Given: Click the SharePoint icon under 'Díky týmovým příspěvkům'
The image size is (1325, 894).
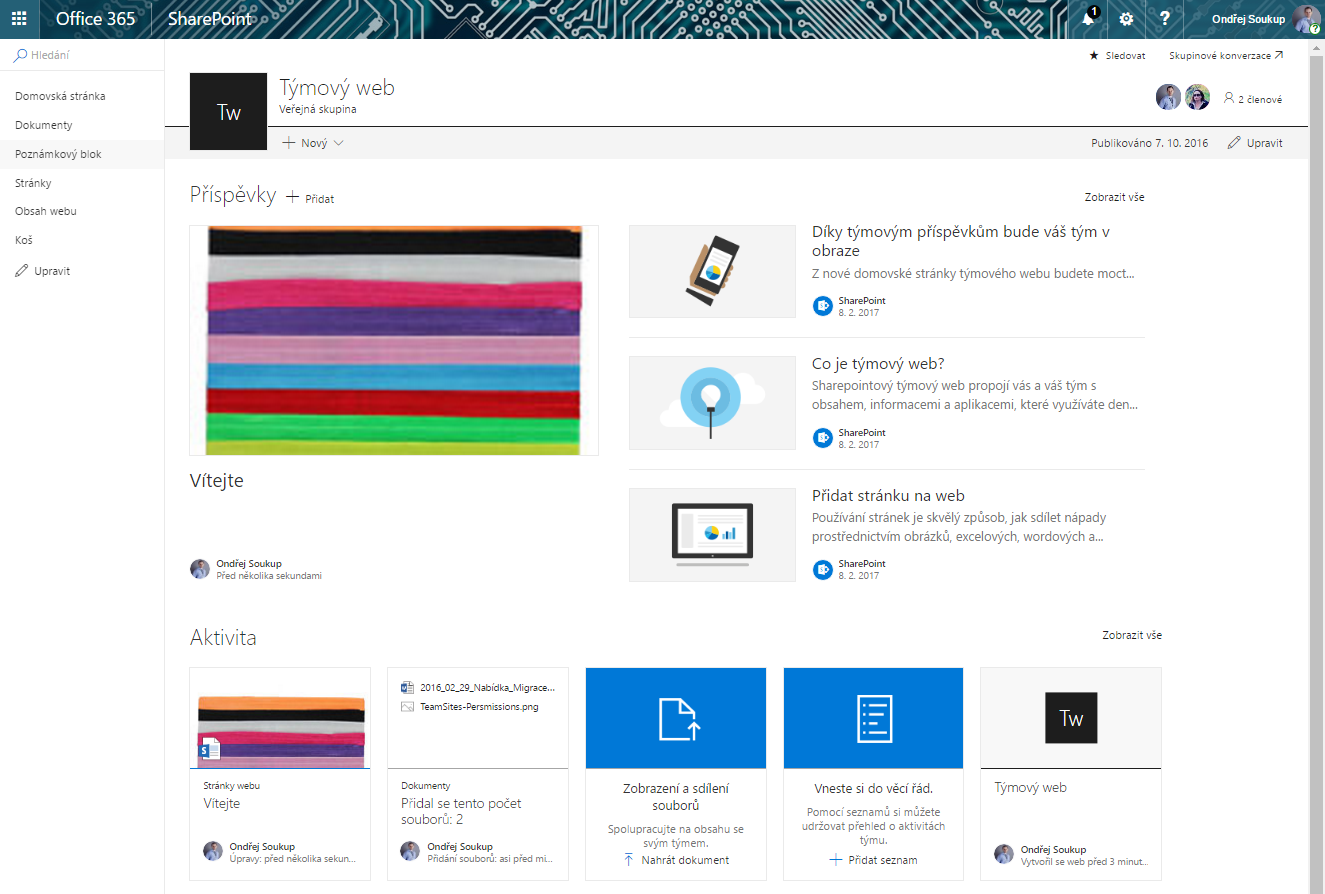Looking at the screenshot, I should coord(823,306).
